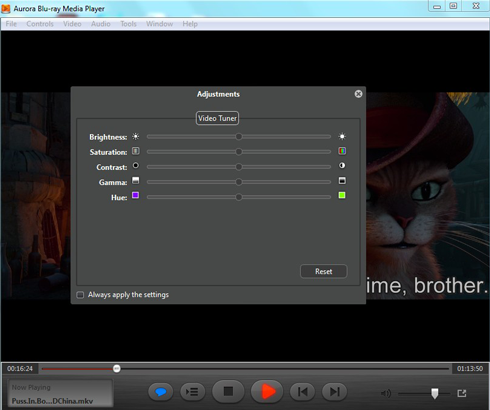The height and width of the screenshot is (410, 490).
Task: Click the Saturation slider handle
Action: 239,152
